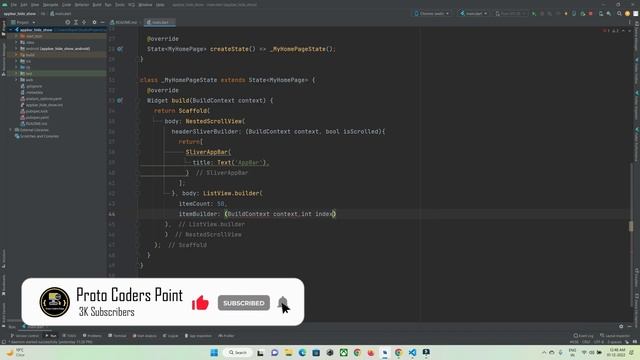Click Search Everywhere magnifier icon
Viewport: 640px width, 360px height.
click(619, 13)
